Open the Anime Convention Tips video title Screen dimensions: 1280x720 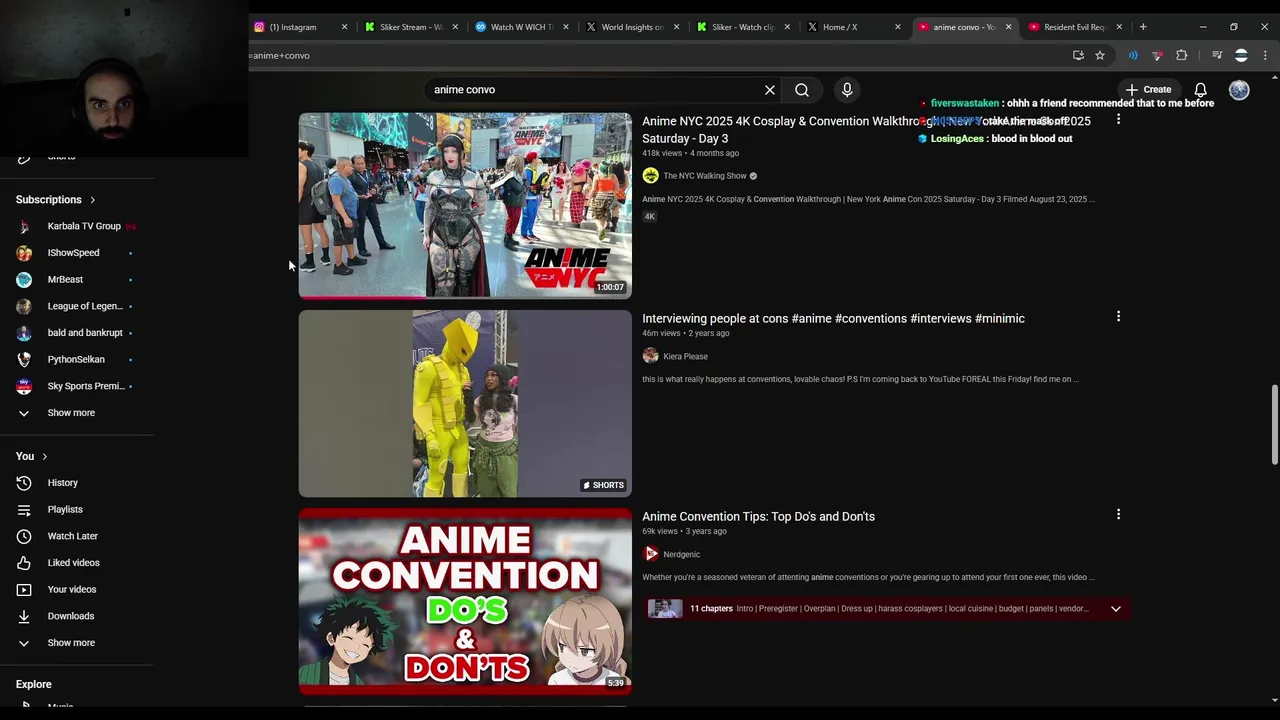click(758, 516)
